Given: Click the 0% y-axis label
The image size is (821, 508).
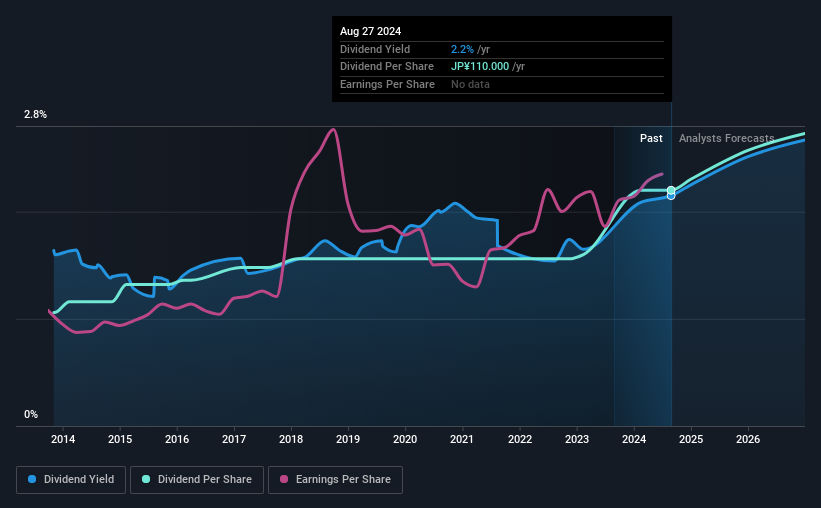Looking at the screenshot, I should (31, 414).
